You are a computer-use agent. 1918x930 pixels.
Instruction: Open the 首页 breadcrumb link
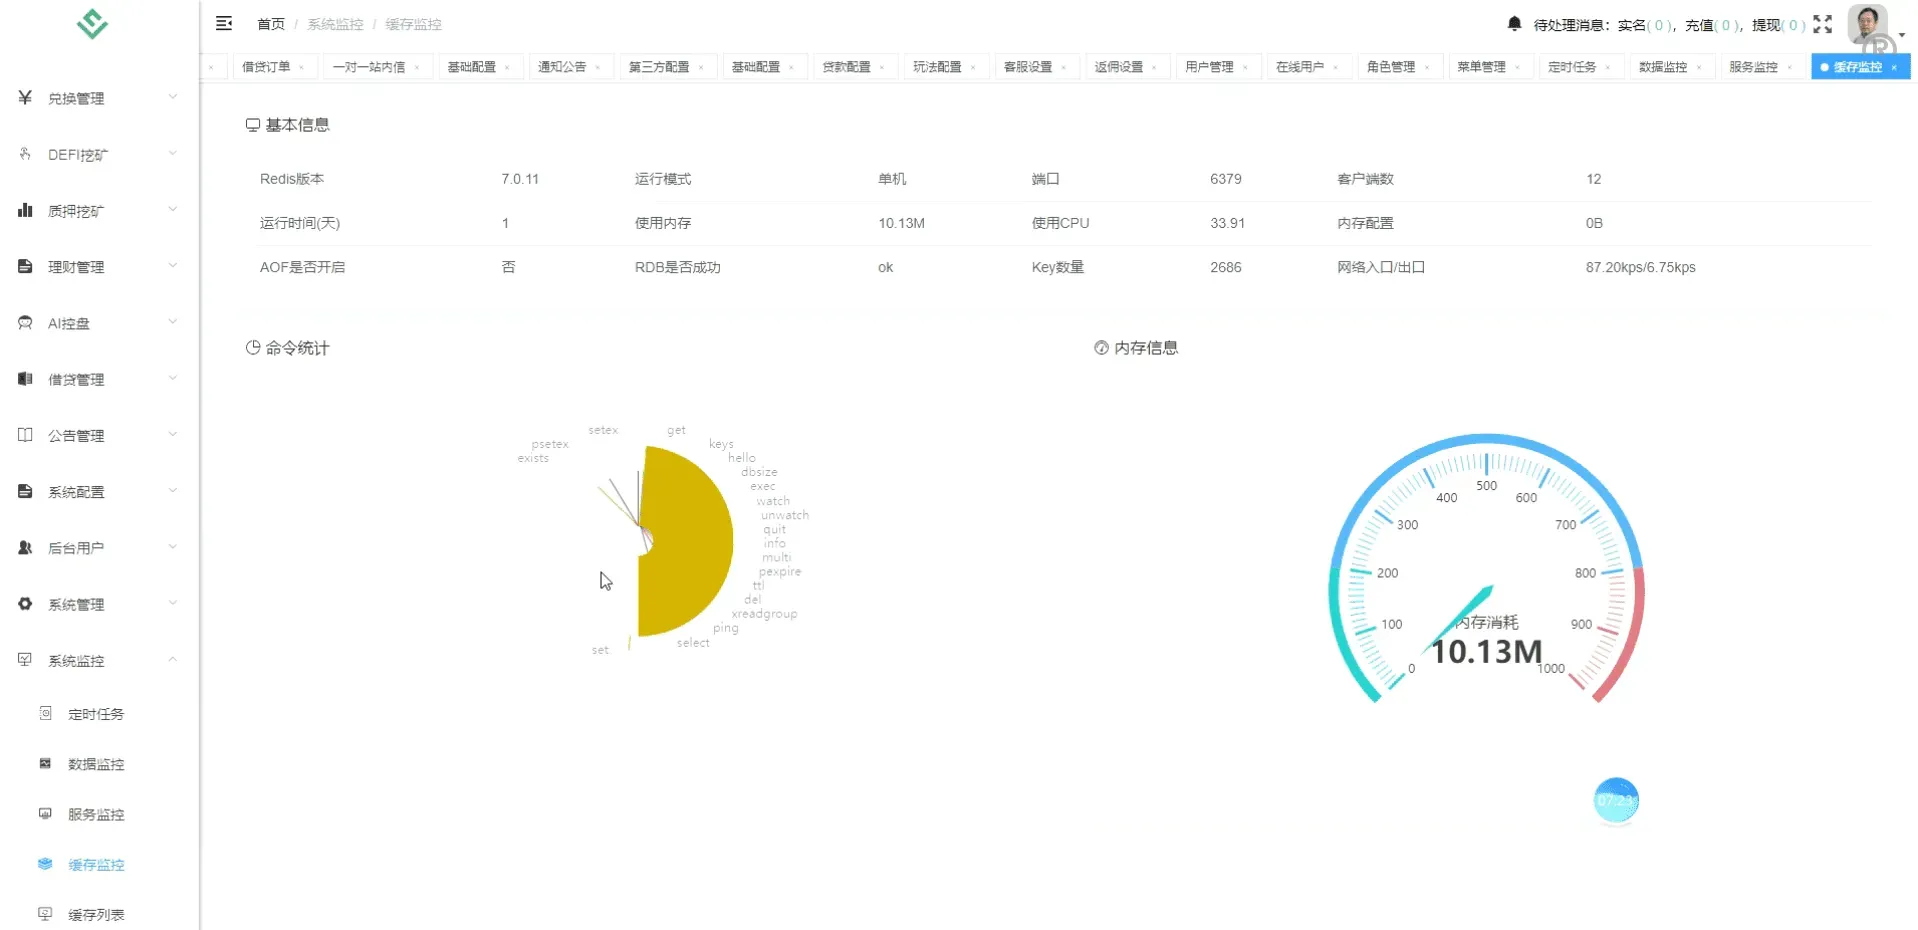270,24
